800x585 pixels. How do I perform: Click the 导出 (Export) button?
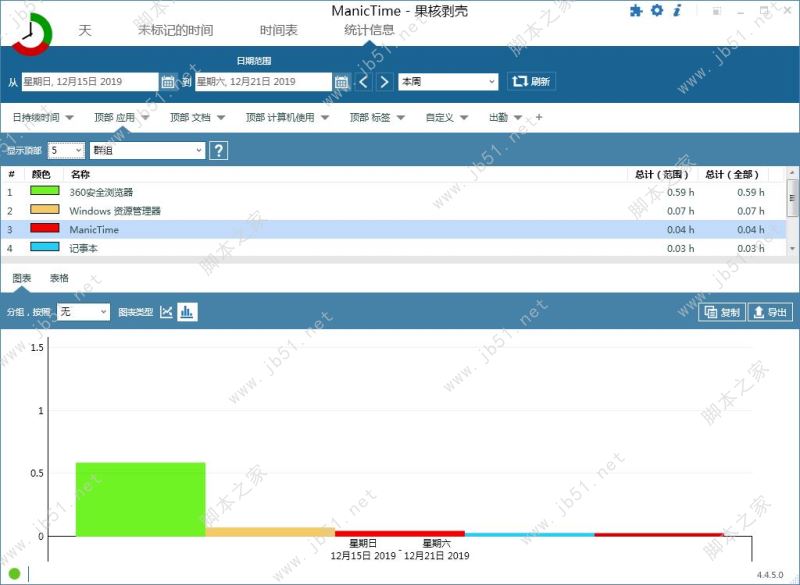click(770, 312)
